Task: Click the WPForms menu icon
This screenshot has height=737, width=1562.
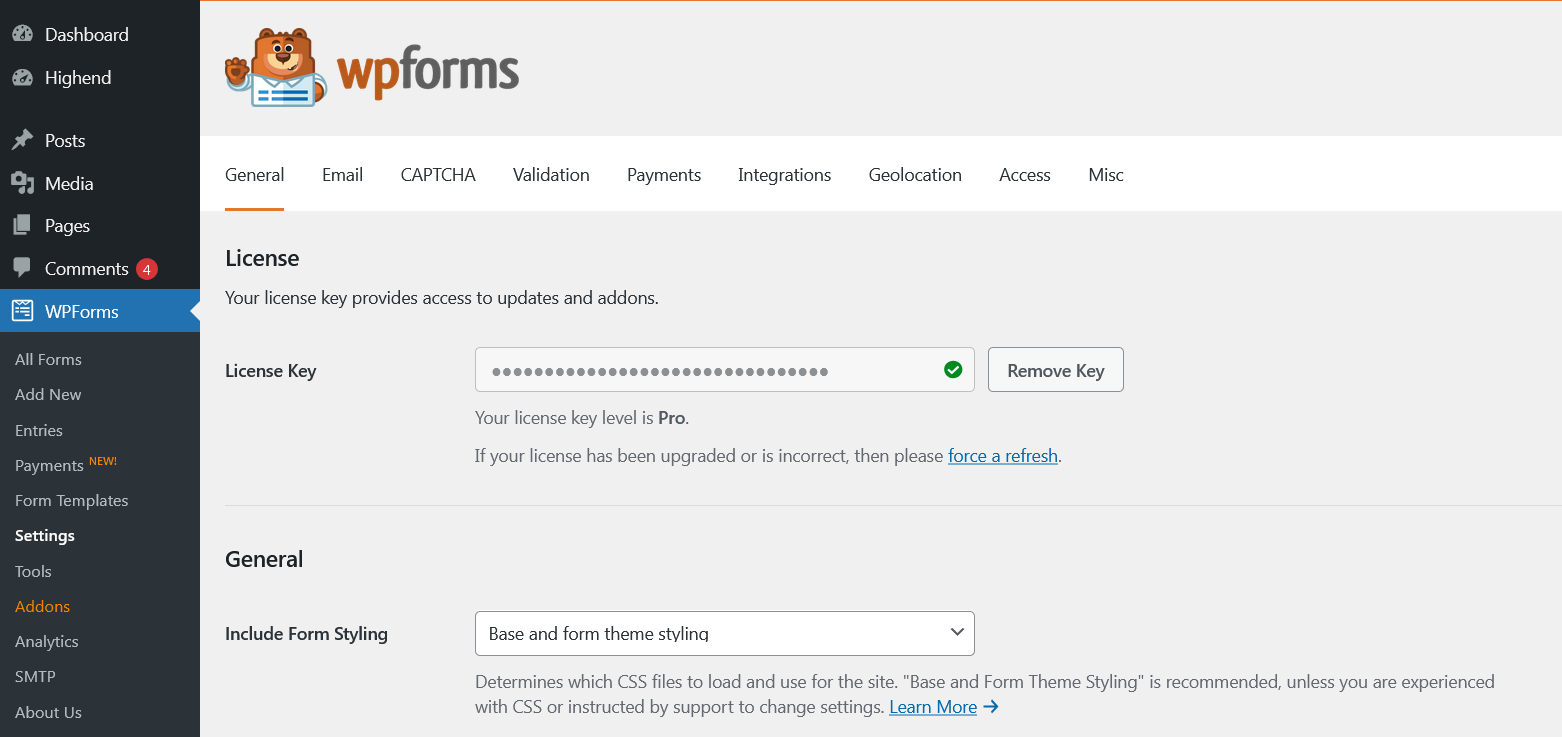Action: [x=22, y=311]
